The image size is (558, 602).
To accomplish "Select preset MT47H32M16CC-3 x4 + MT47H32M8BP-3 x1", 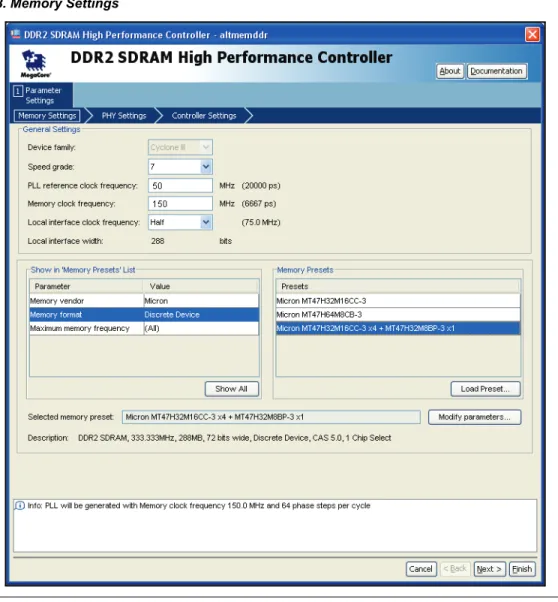I will pyautogui.click(x=398, y=328).
